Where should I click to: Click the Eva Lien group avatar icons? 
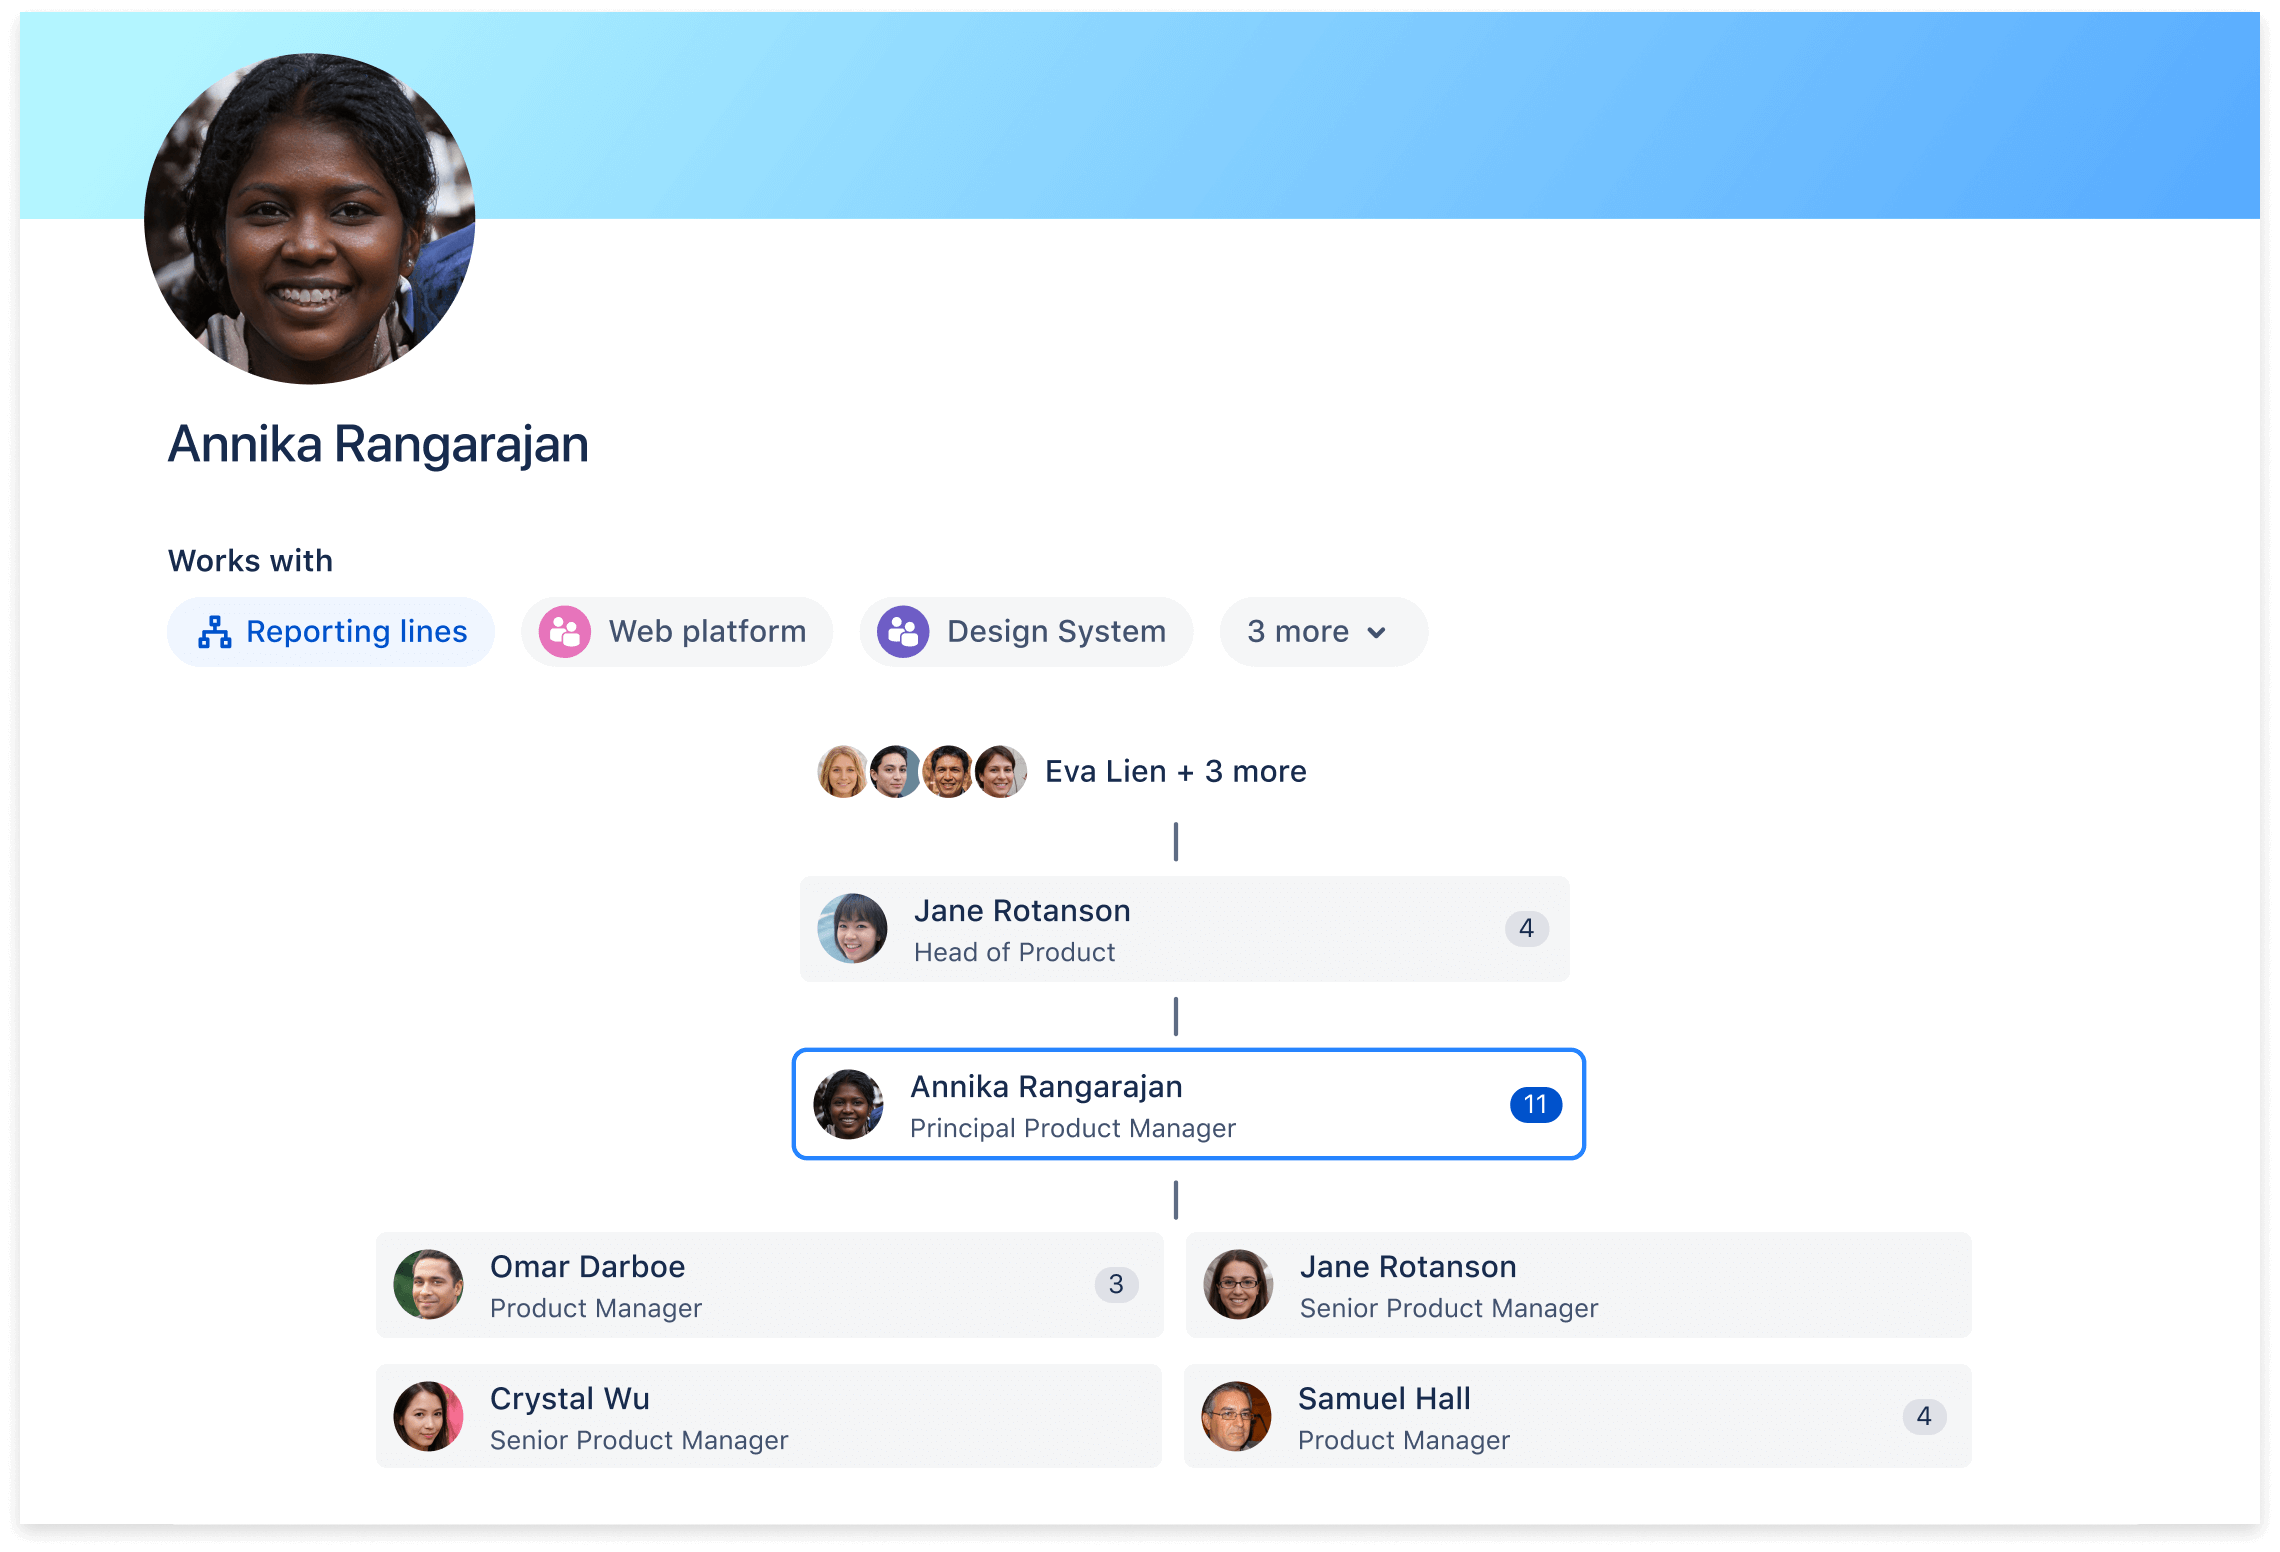(x=918, y=771)
